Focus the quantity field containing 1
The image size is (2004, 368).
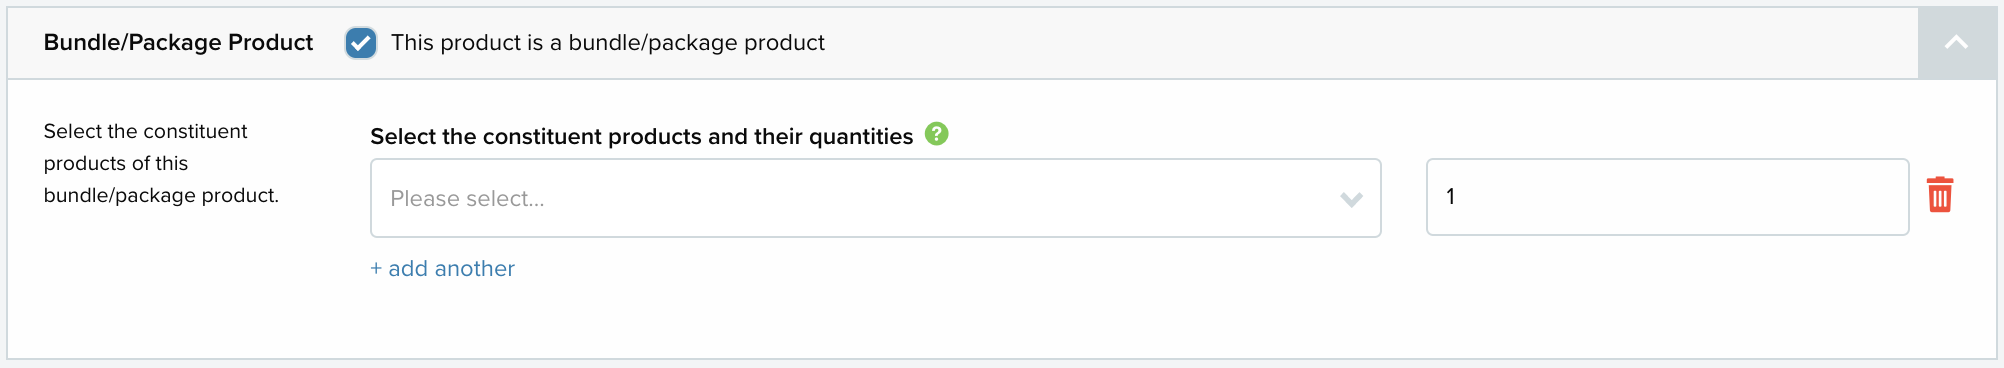[x=1667, y=197]
